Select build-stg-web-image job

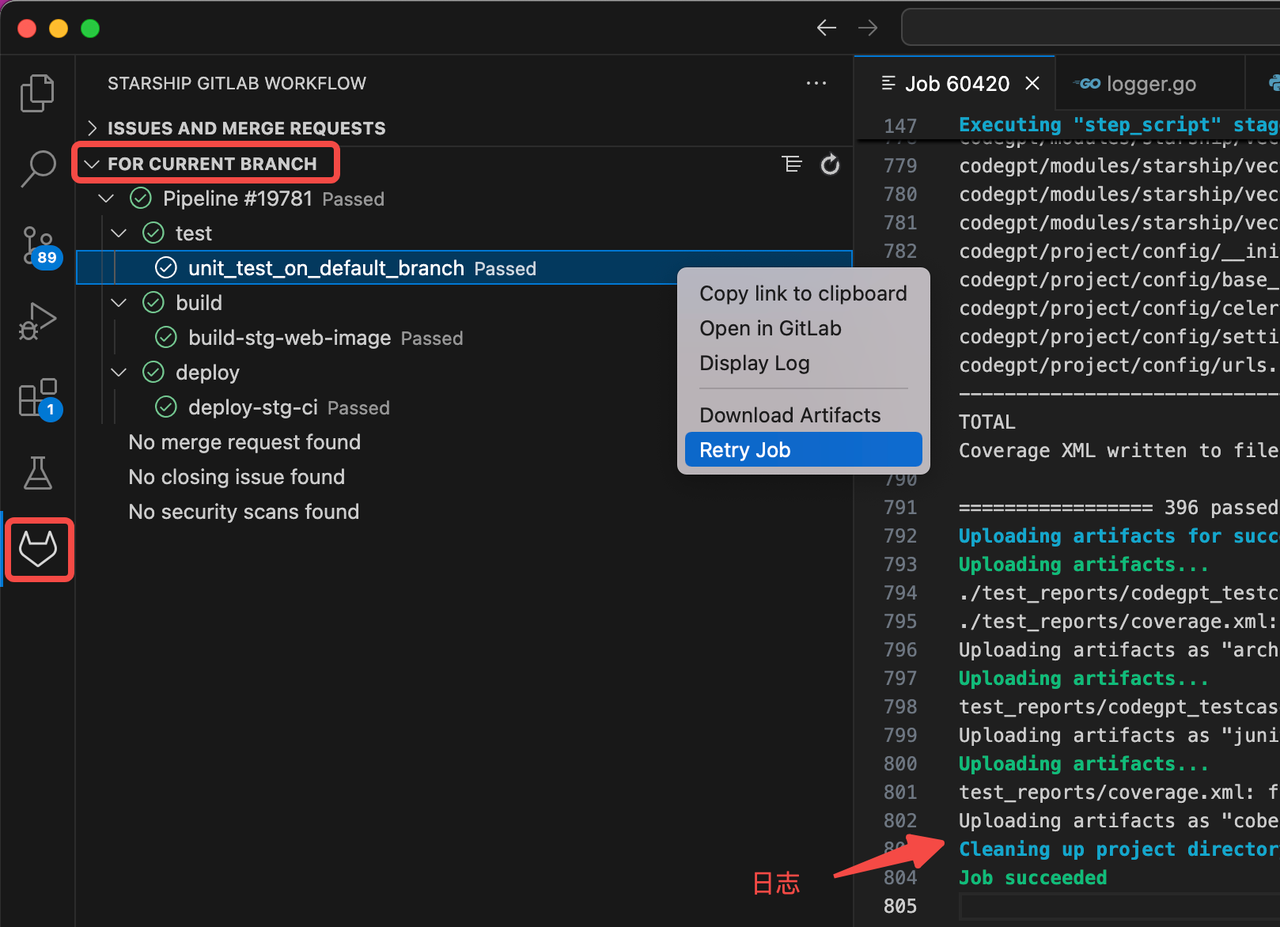pos(289,338)
